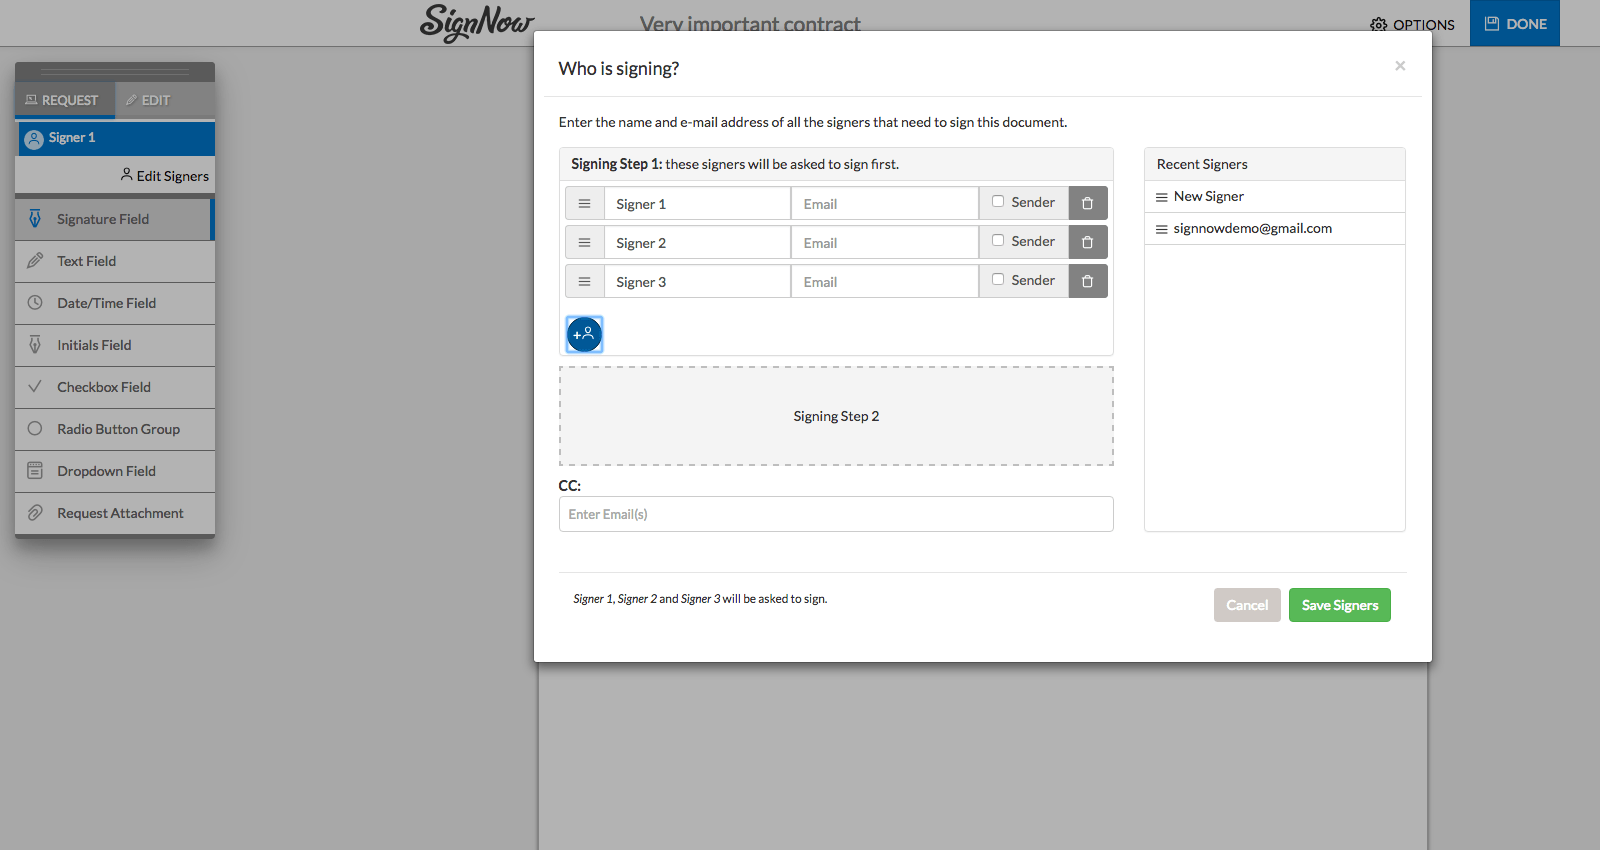The width and height of the screenshot is (1600, 850).
Task: Choose signnowdemo@gmail.com from Recent Signers
Action: (1252, 228)
